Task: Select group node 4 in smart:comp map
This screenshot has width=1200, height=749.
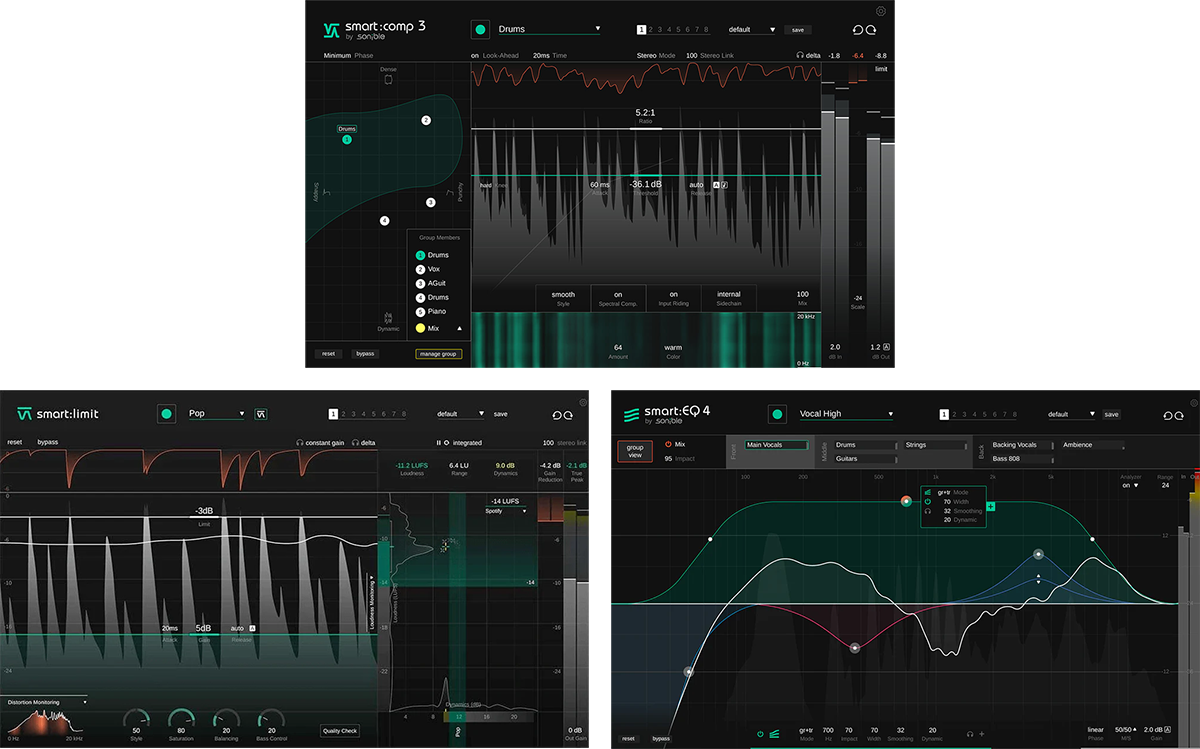Action: pos(384,220)
